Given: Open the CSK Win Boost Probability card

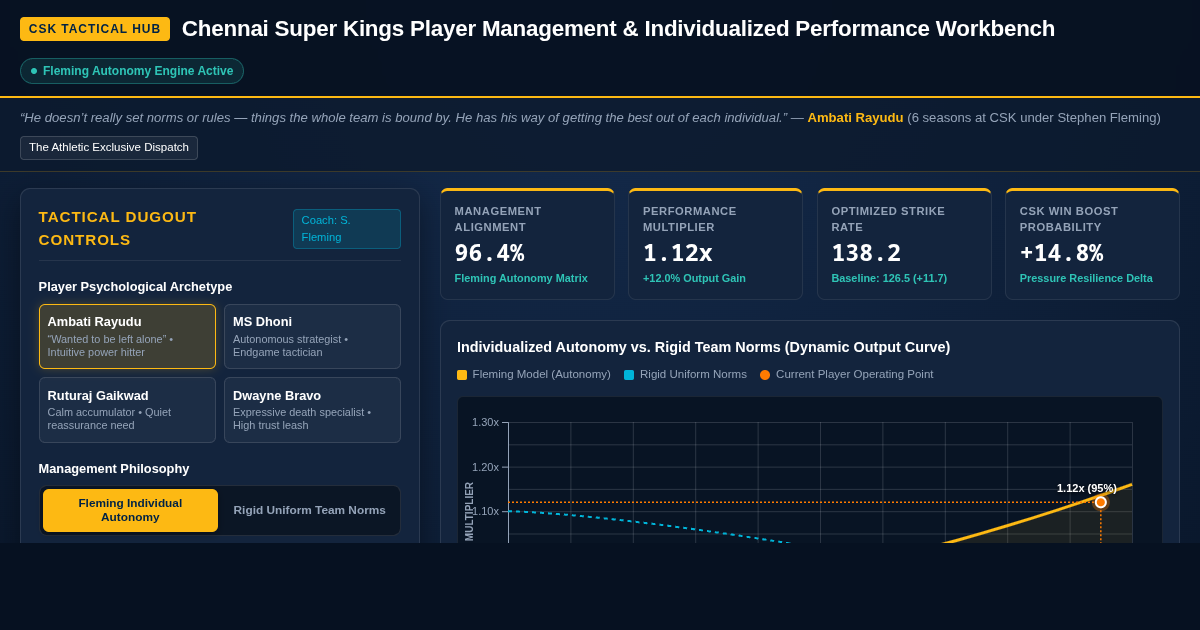Looking at the screenshot, I should 1093,244.
